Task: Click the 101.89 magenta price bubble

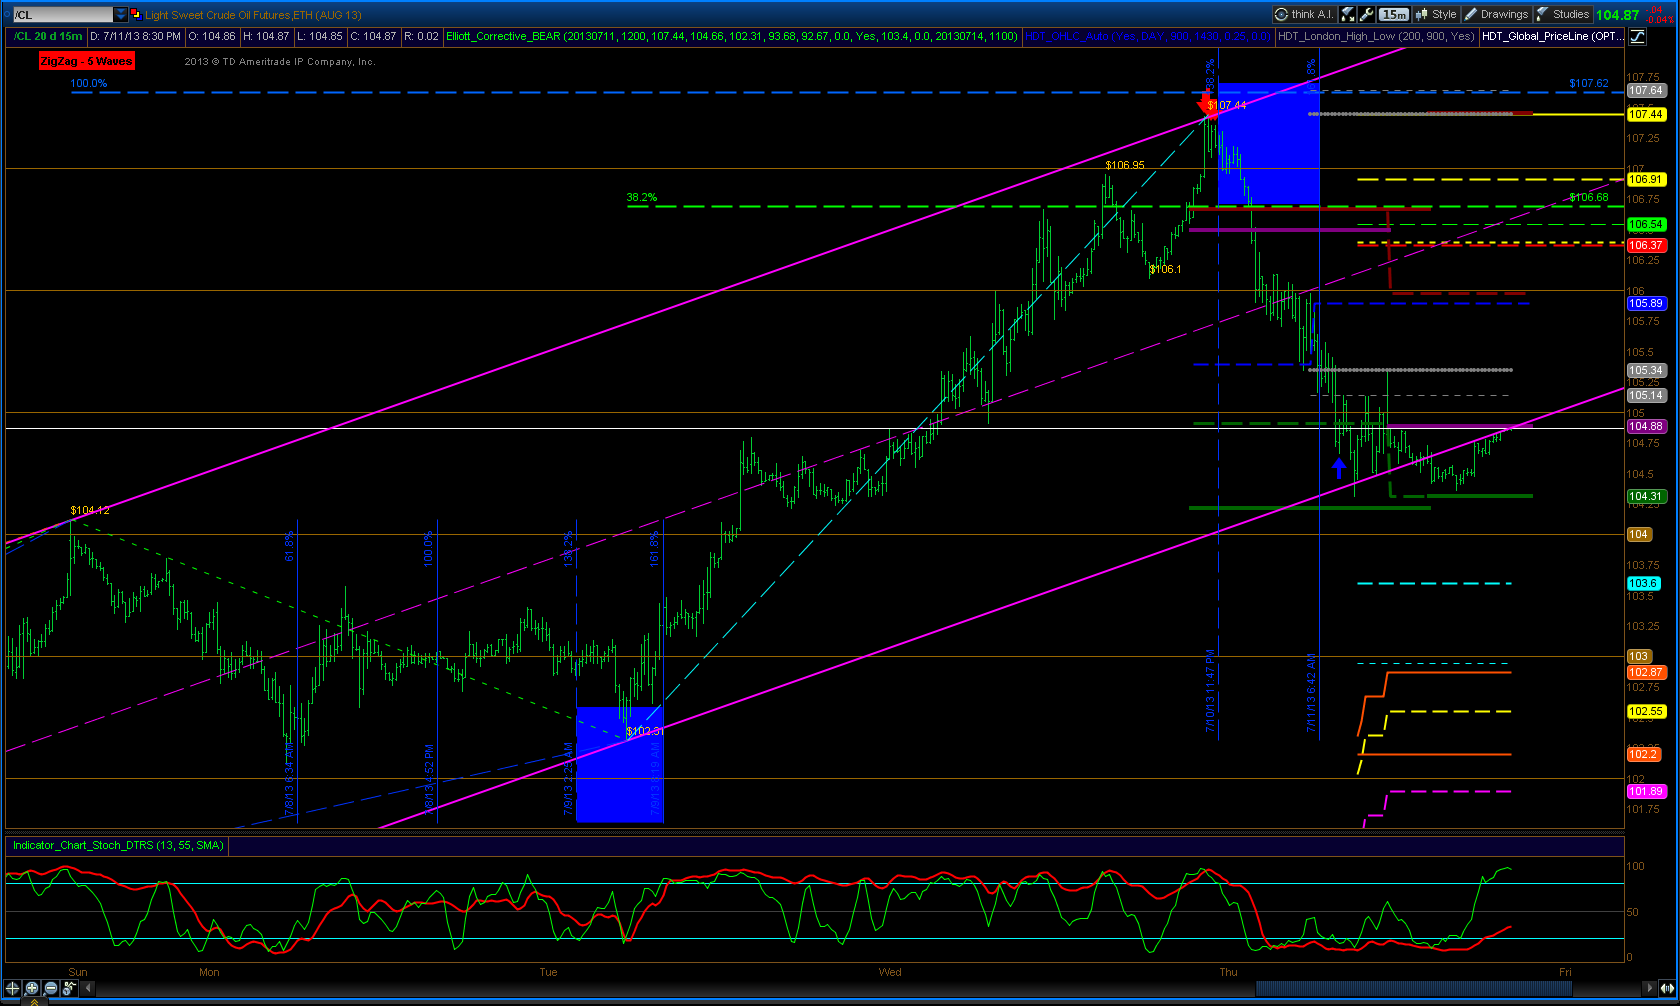Action: point(1645,791)
